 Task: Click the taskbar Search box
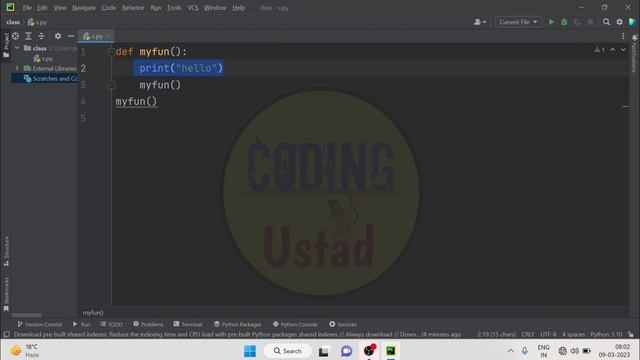288,351
